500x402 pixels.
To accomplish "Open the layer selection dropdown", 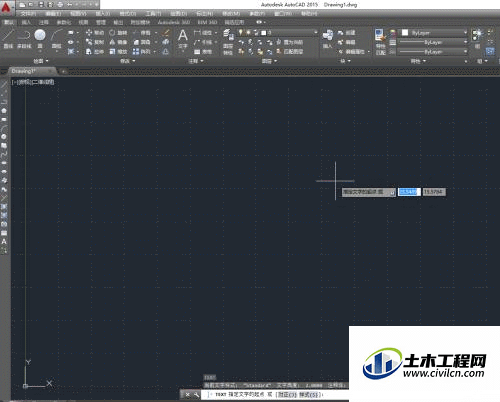I will tap(315, 32).
